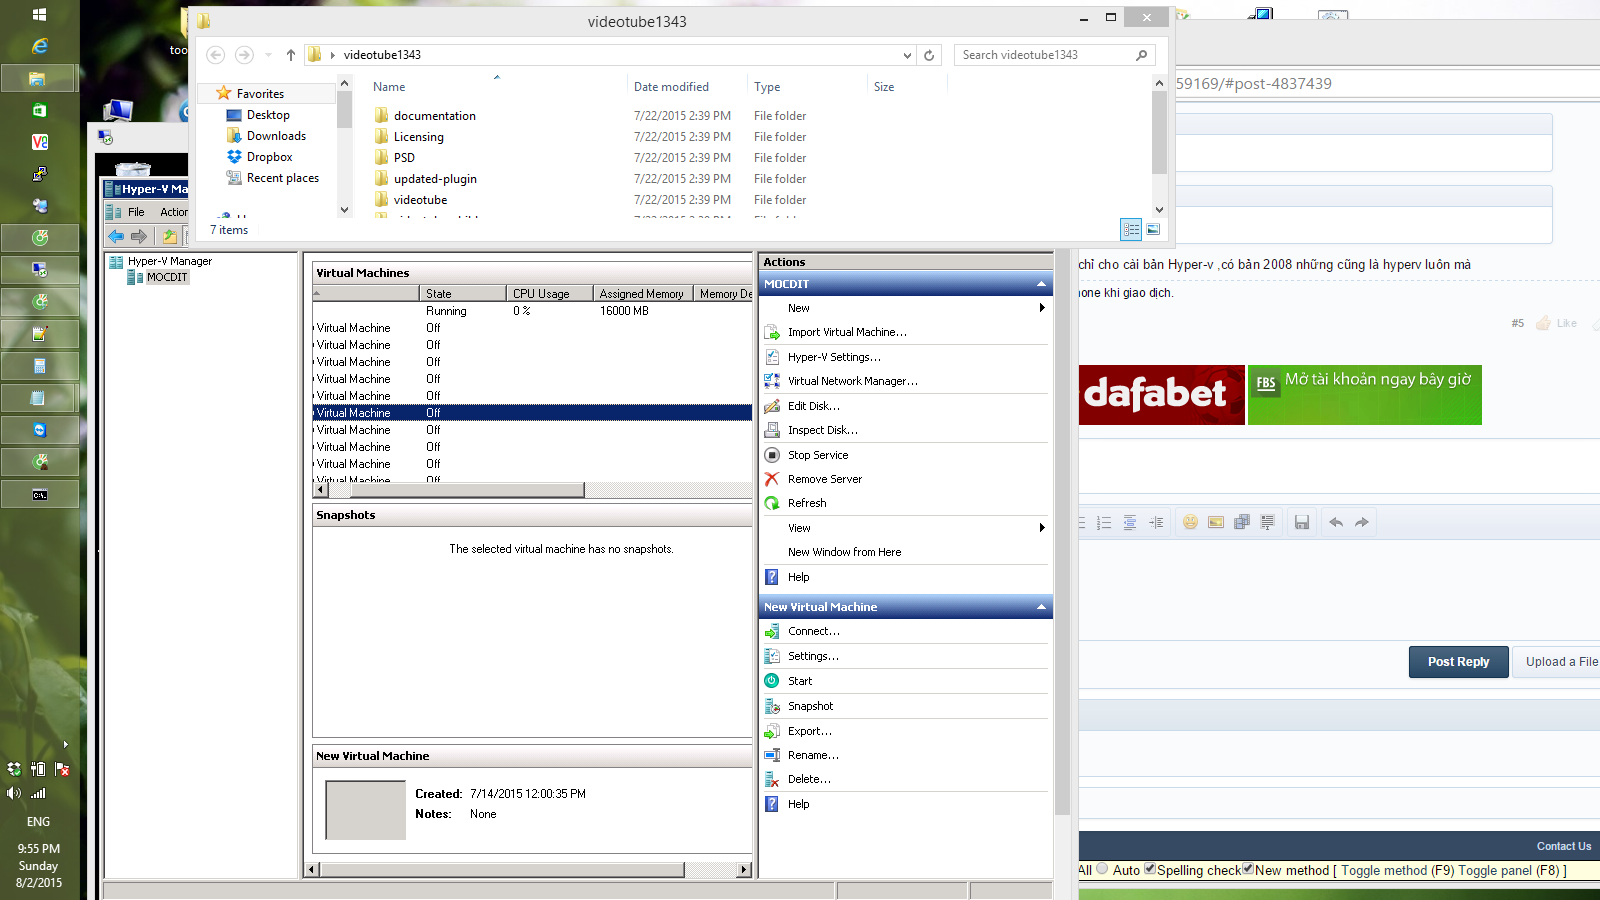Click the undo arrow in forum editor
Image resolution: width=1600 pixels, height=900 pixels.
(x=1336, y=522)
